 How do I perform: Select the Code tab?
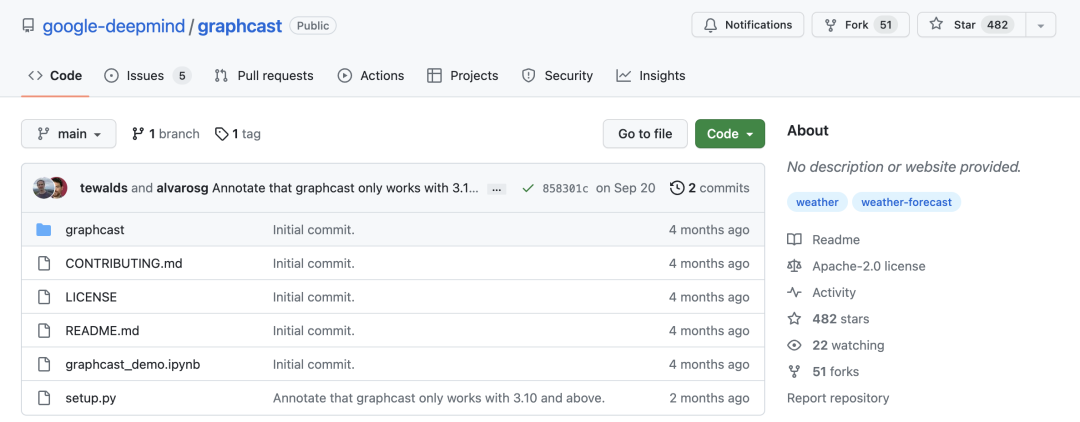click(55, 76)
